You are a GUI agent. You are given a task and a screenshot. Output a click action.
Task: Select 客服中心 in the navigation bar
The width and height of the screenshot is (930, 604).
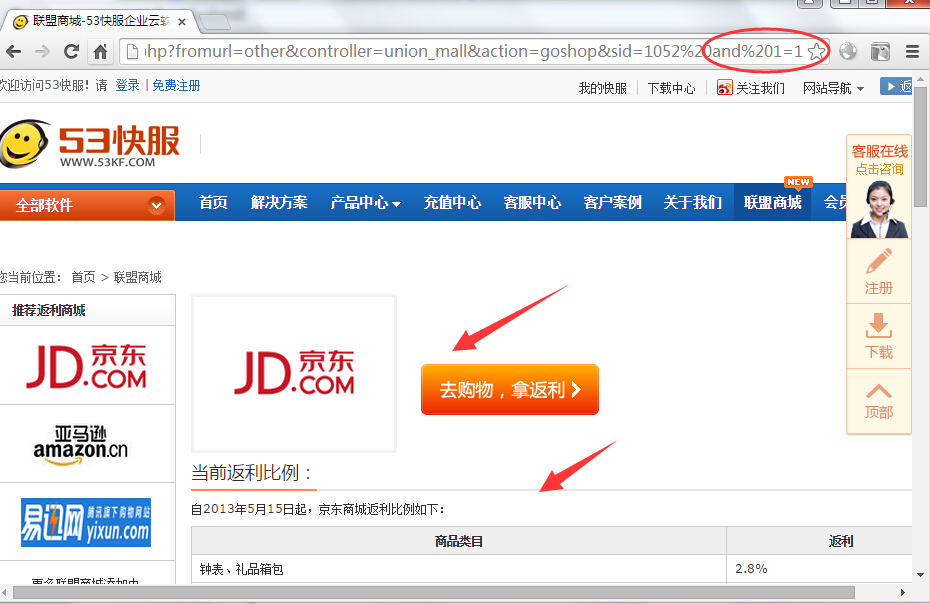click(532, 202)
